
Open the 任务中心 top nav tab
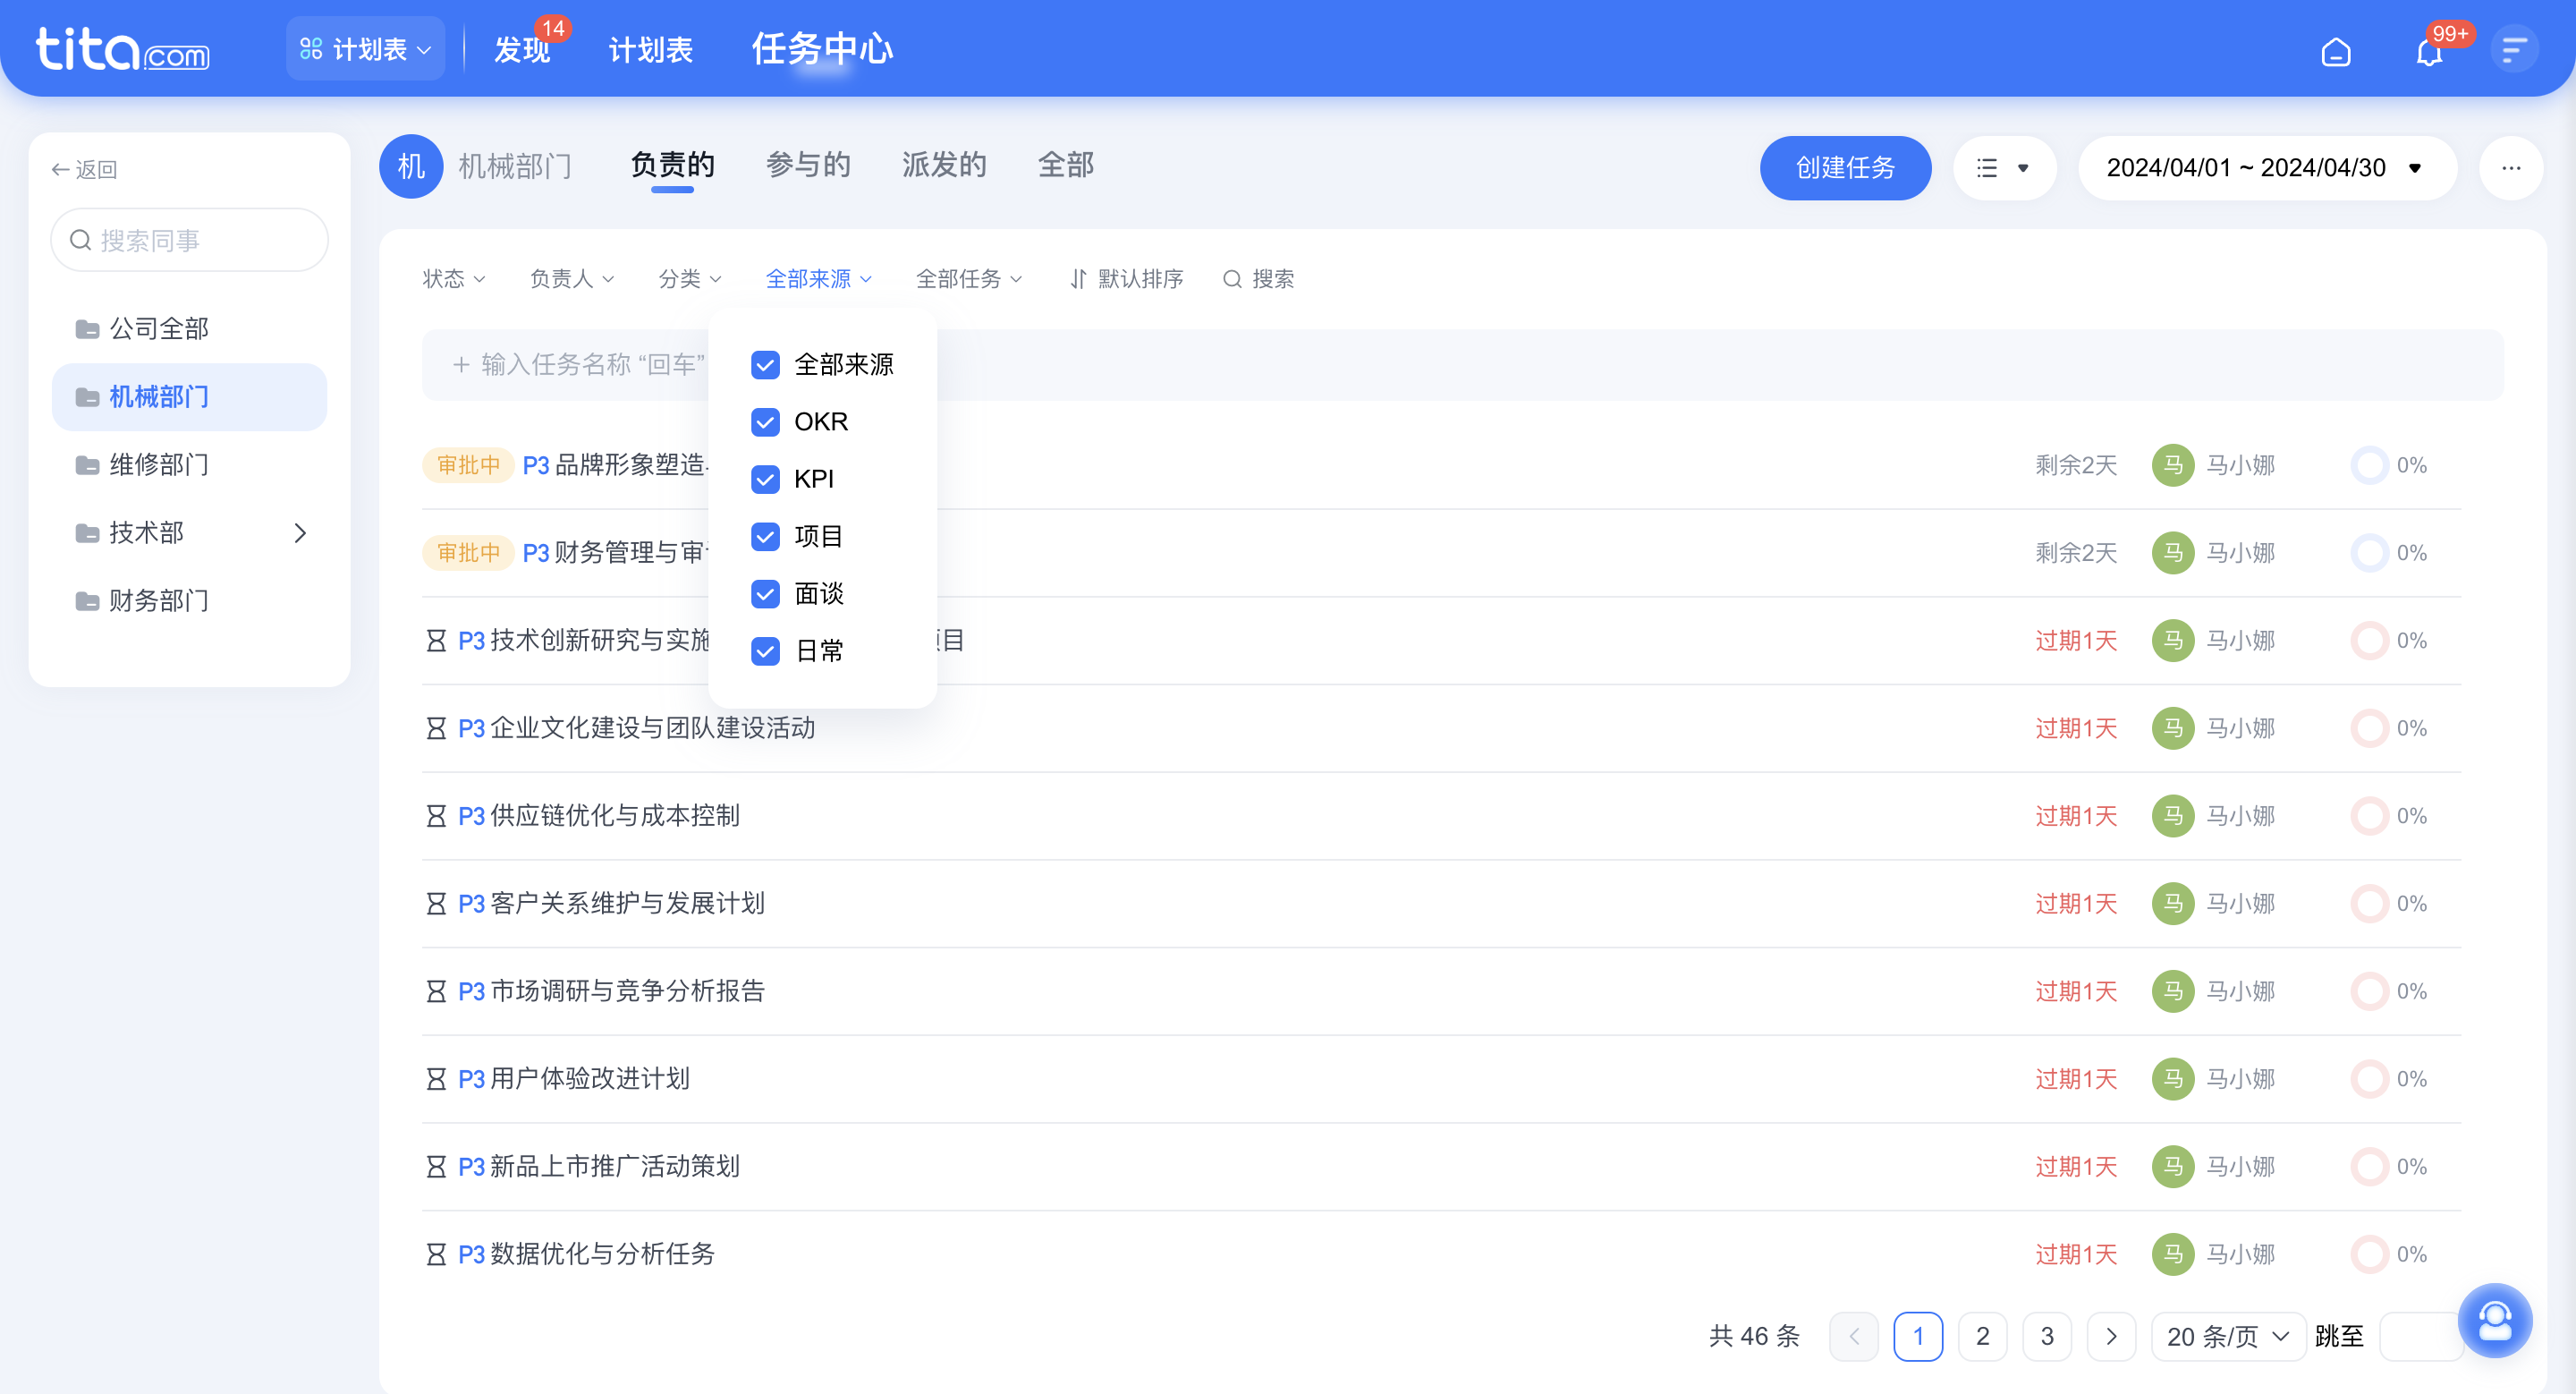coord(822,49)
